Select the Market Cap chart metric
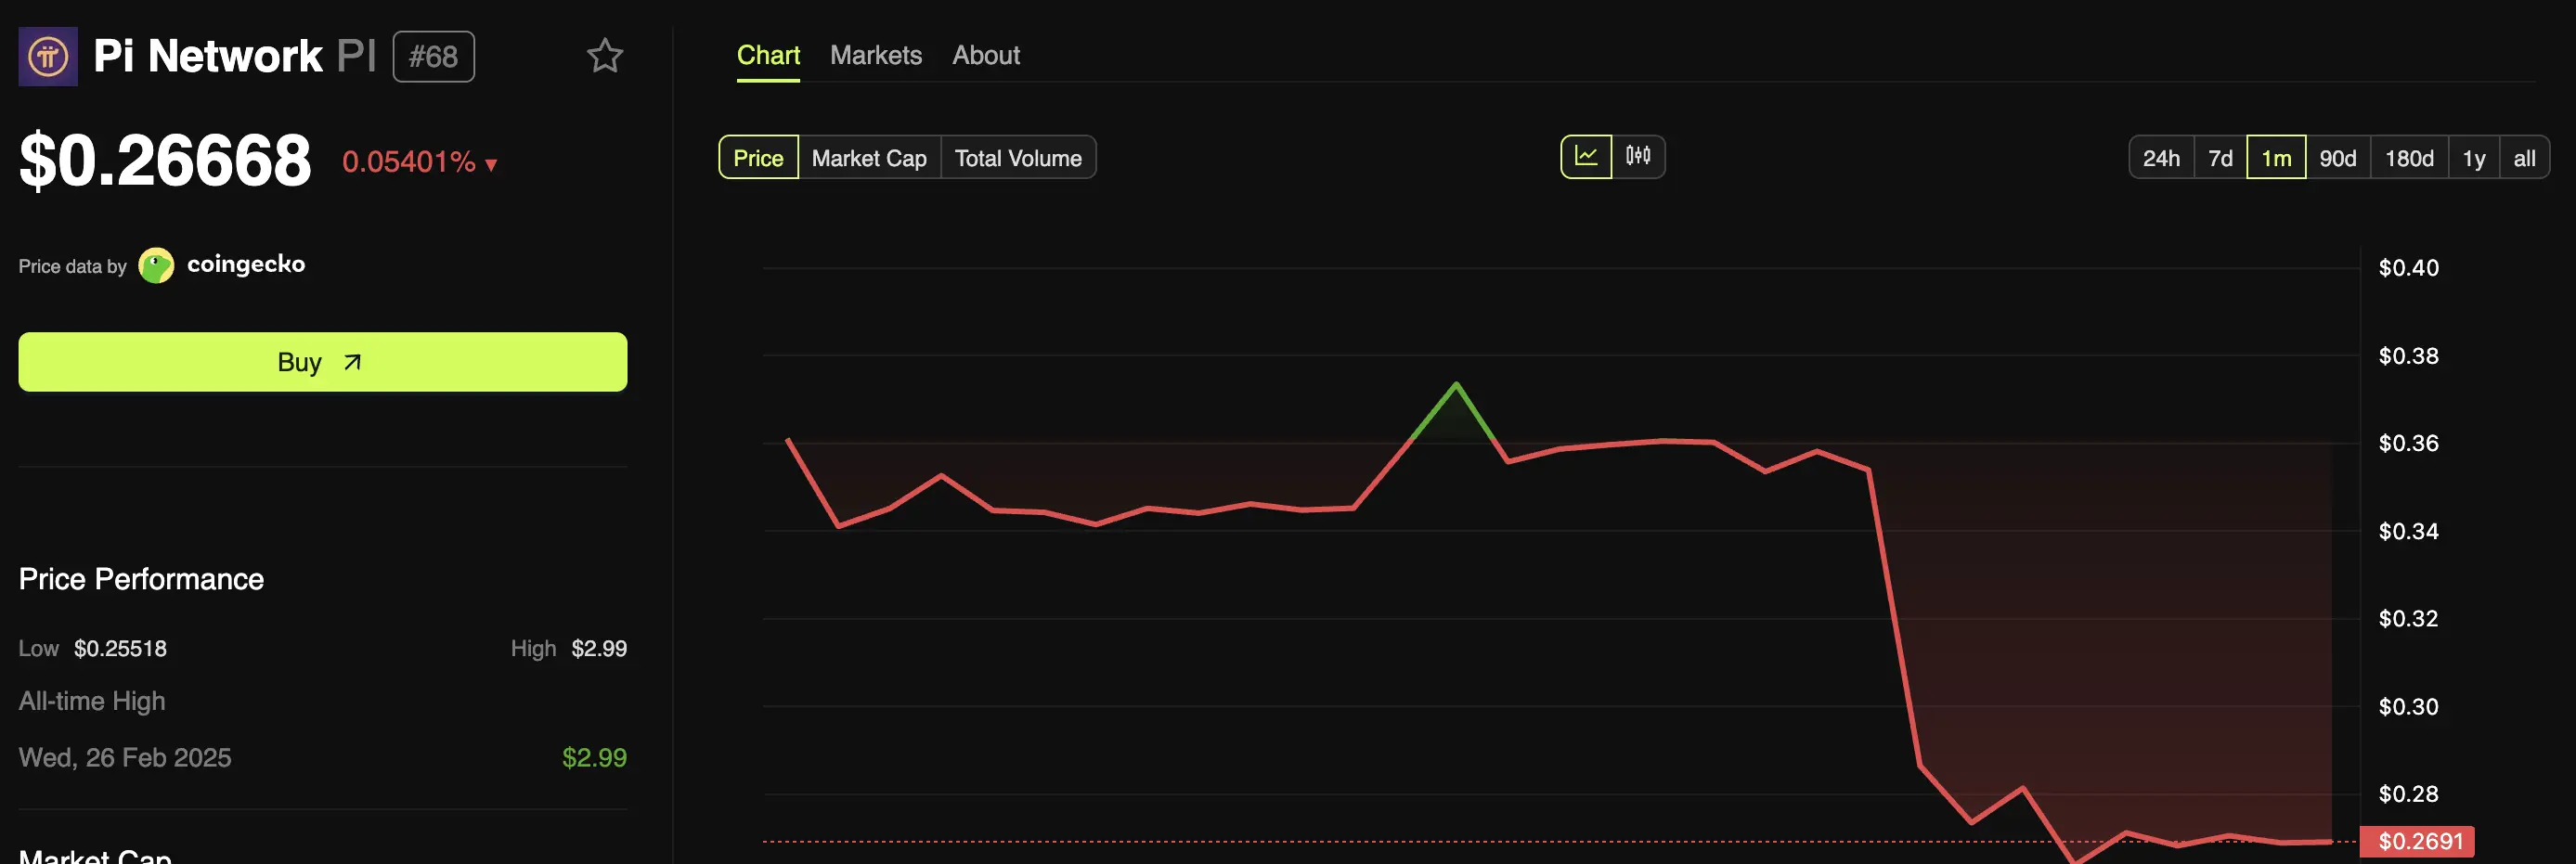The height and width of the screenshot is (864, 2576). point(869,157)
